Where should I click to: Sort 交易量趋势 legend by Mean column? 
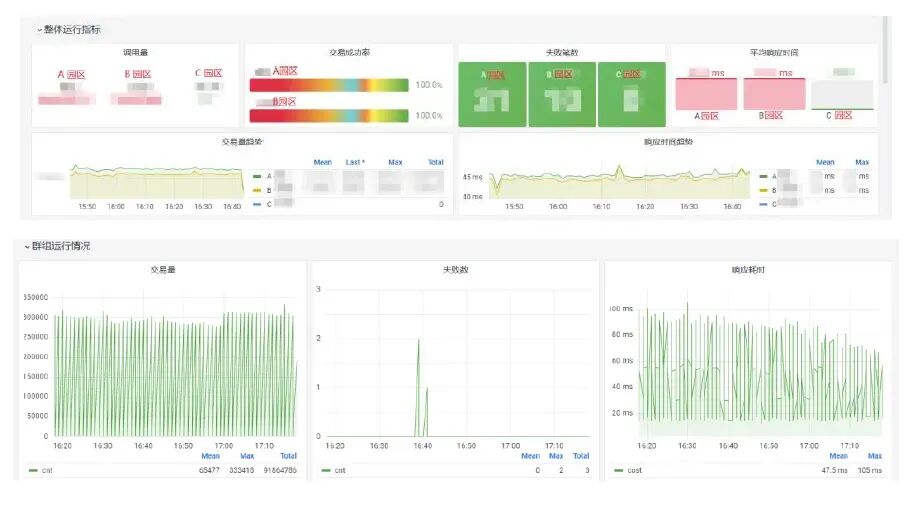coord(322,162)
